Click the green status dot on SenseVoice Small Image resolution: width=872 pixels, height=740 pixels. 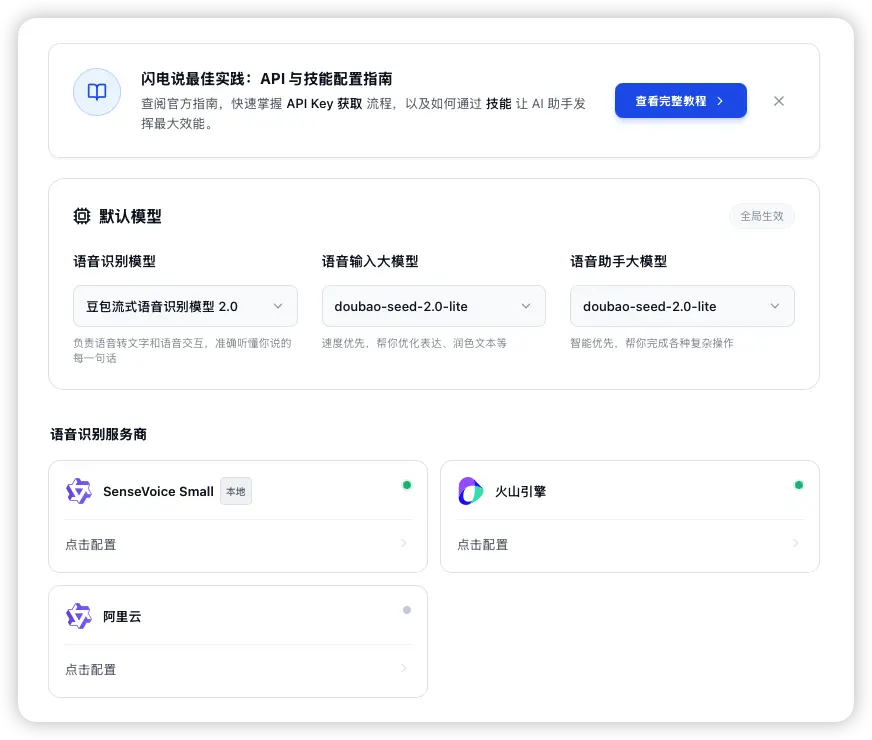pos(407,485)
